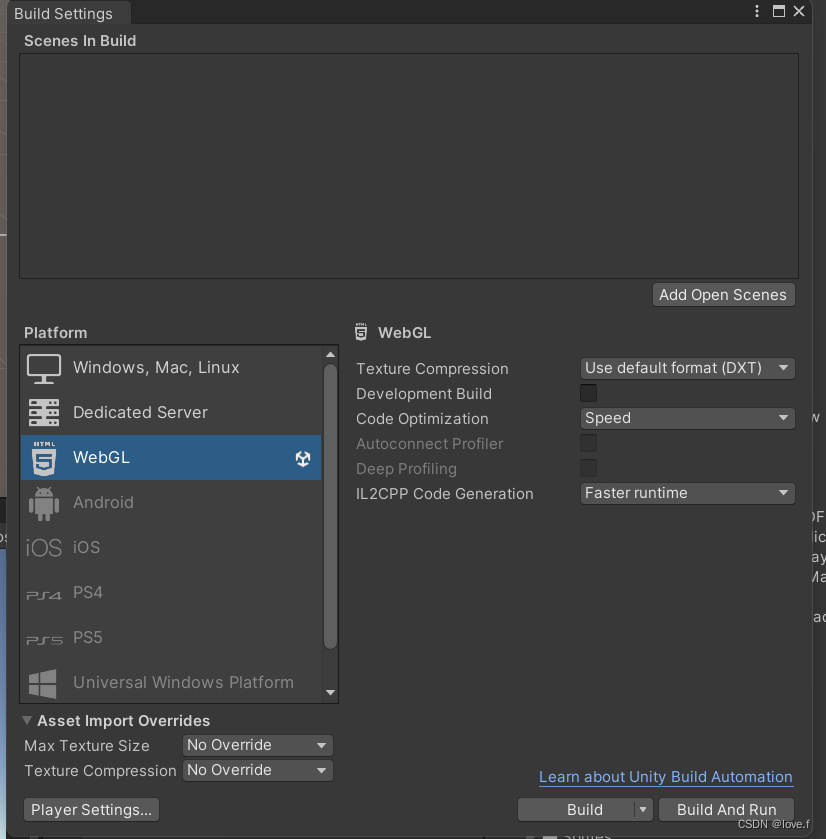Select the Build Settings tab
The image size is (826, 839).
click(x=64, y=13)
